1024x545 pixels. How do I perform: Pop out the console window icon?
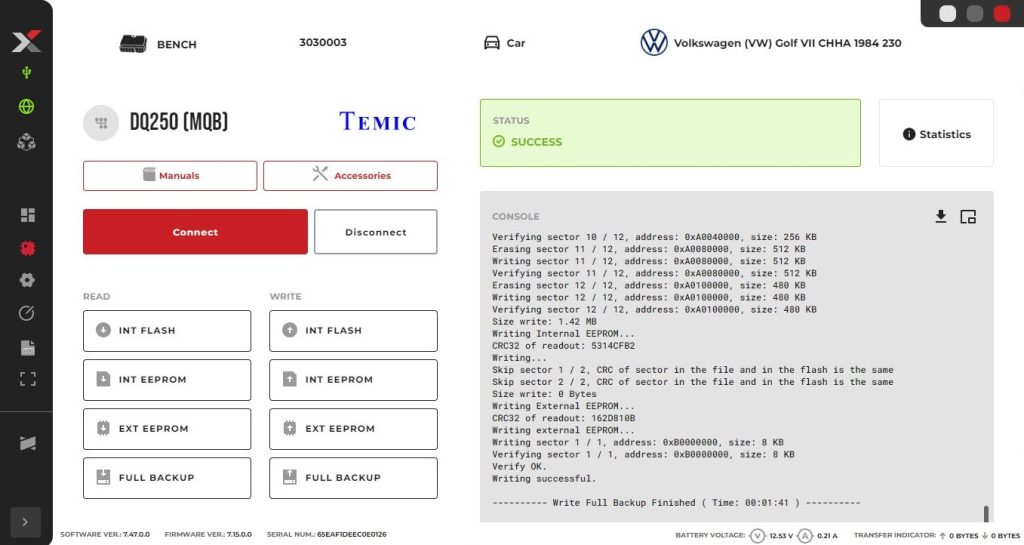(x=968, y=217)
